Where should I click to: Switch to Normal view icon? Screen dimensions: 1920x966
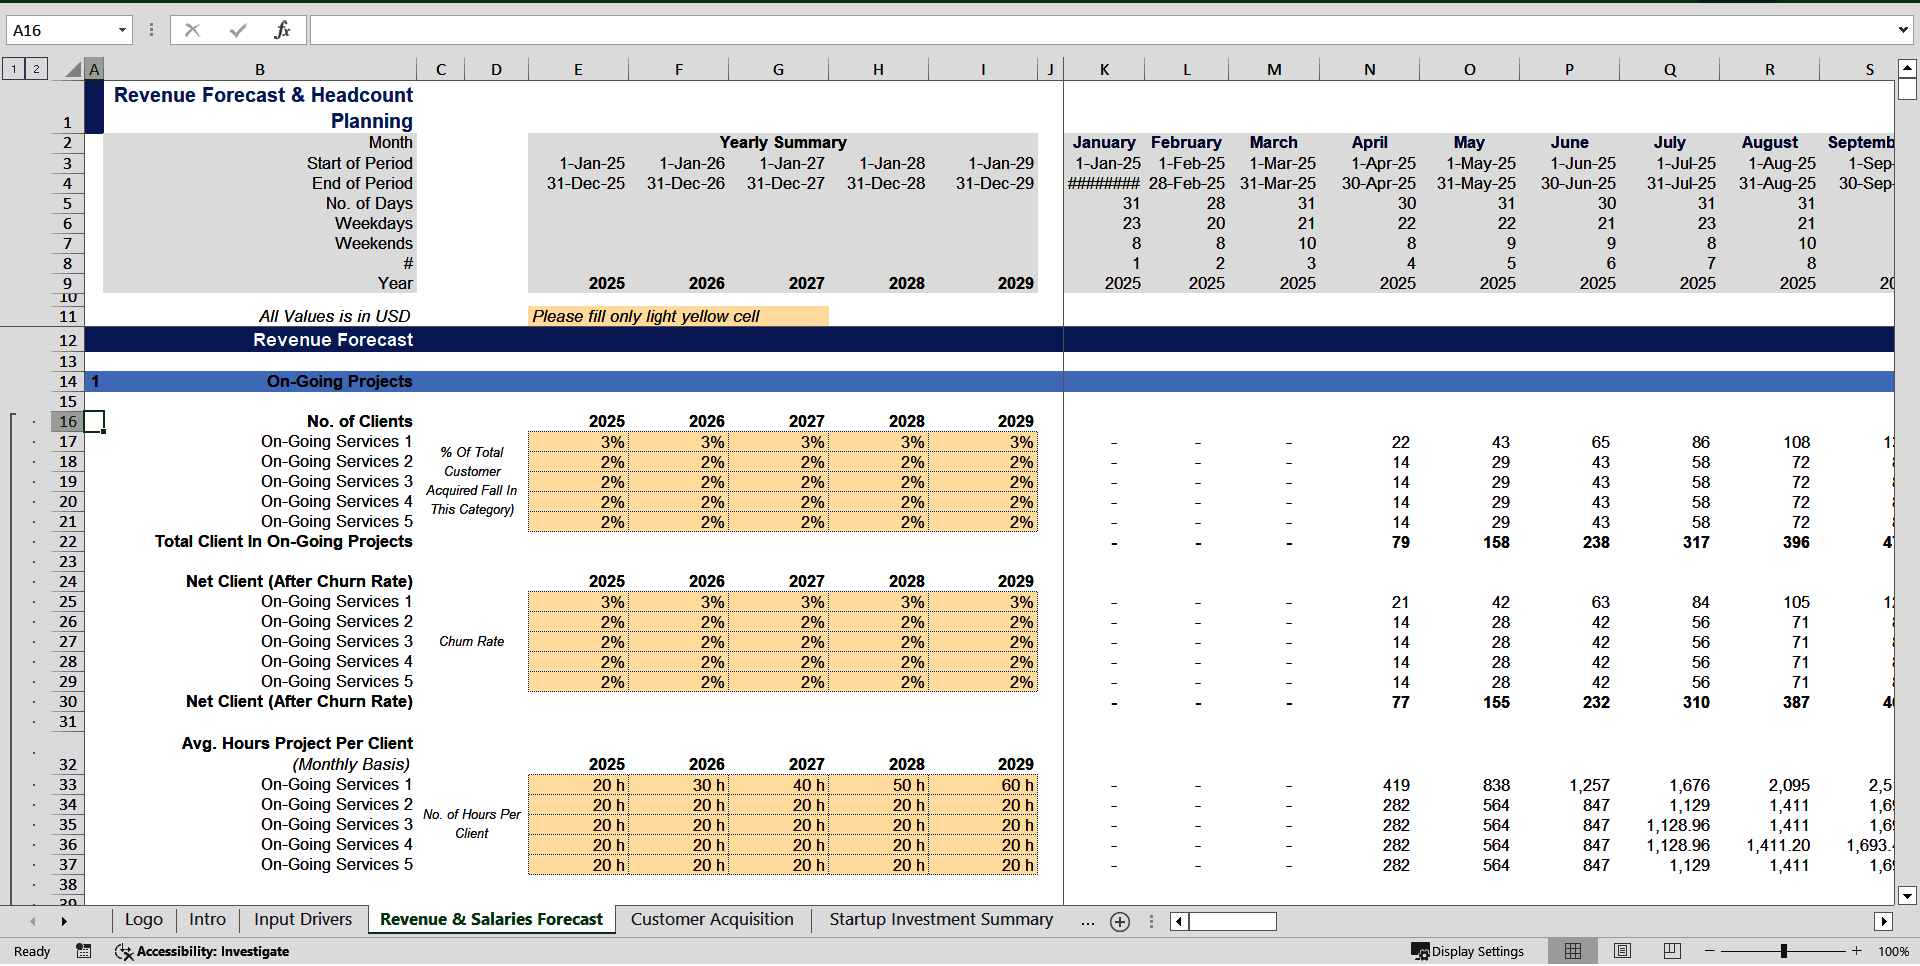point(1573,951)
